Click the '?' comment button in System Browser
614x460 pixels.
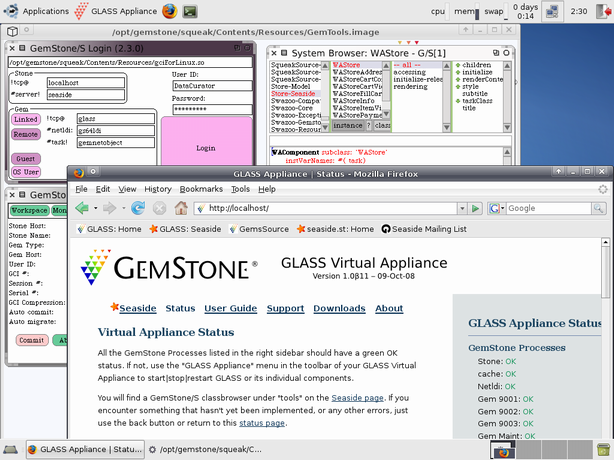368,125
